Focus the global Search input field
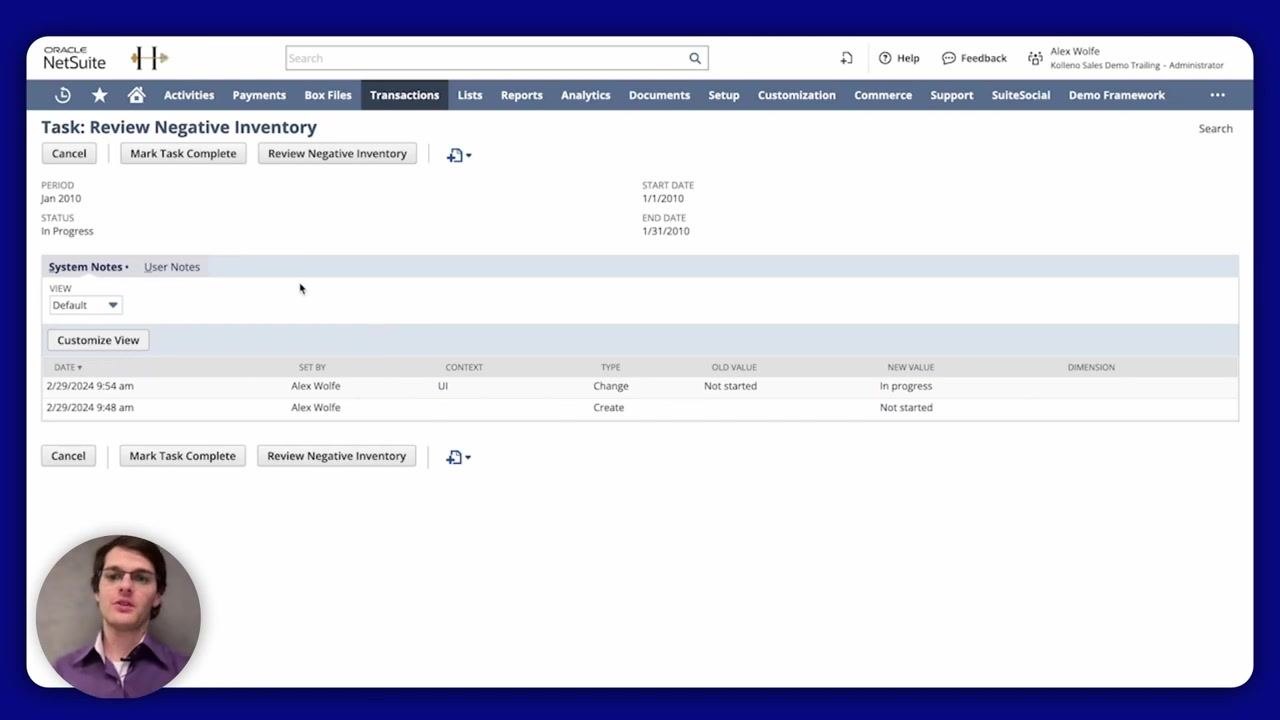 pyautogui.click(x=486, y=58)
